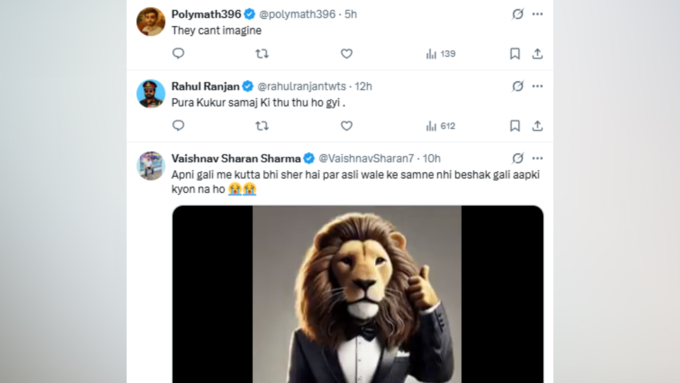Bookmark Rahul Ranjan's tweet

click(515, 126)
